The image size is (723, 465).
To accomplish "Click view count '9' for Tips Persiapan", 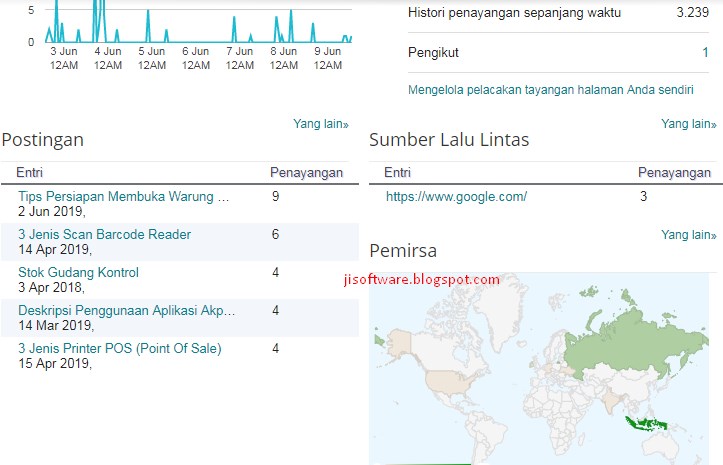I will pyautogui.click(x=275, y=197).
